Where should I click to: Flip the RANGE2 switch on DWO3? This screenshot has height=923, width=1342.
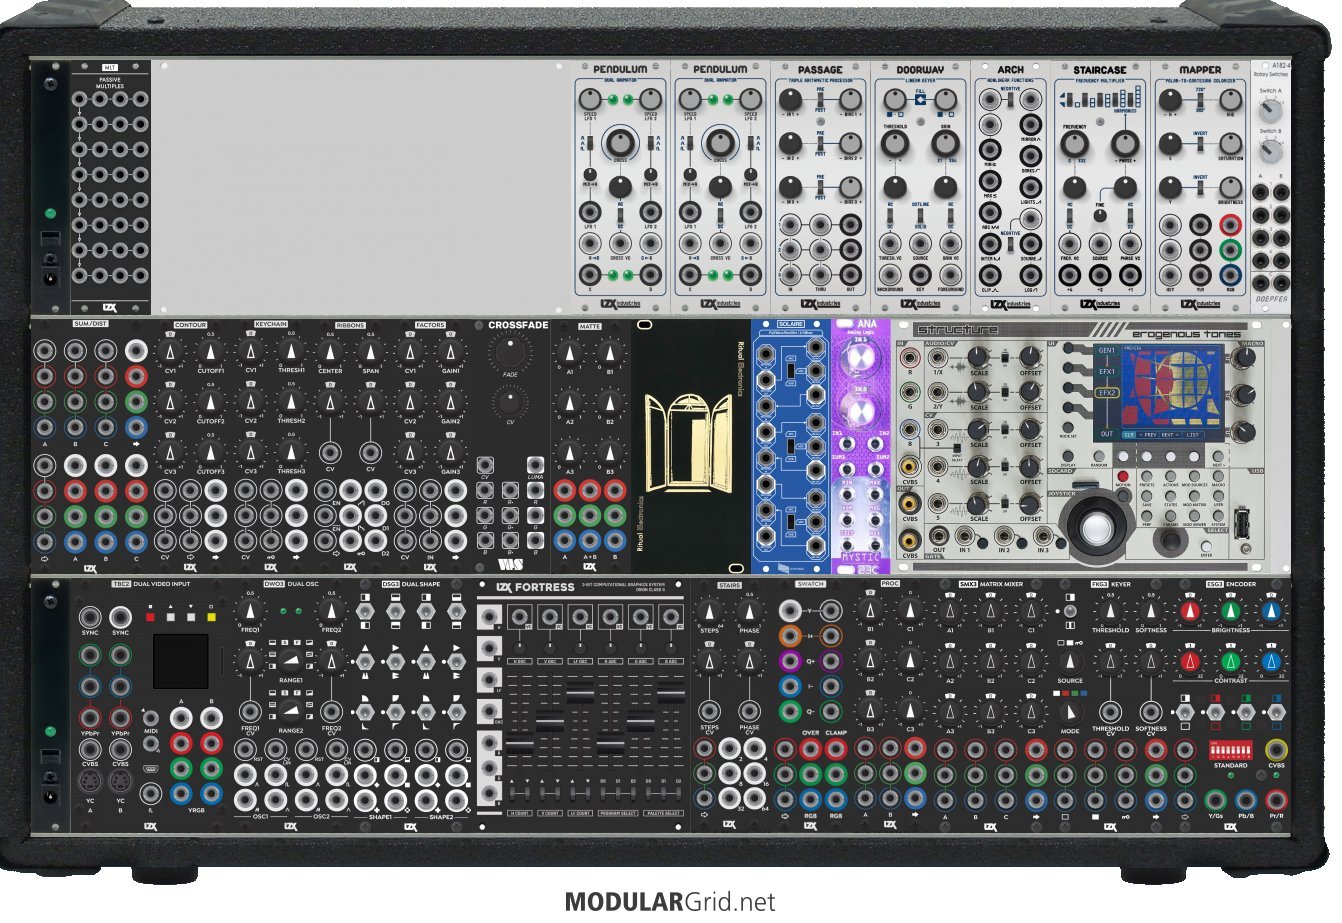click(x=290, y=712)
